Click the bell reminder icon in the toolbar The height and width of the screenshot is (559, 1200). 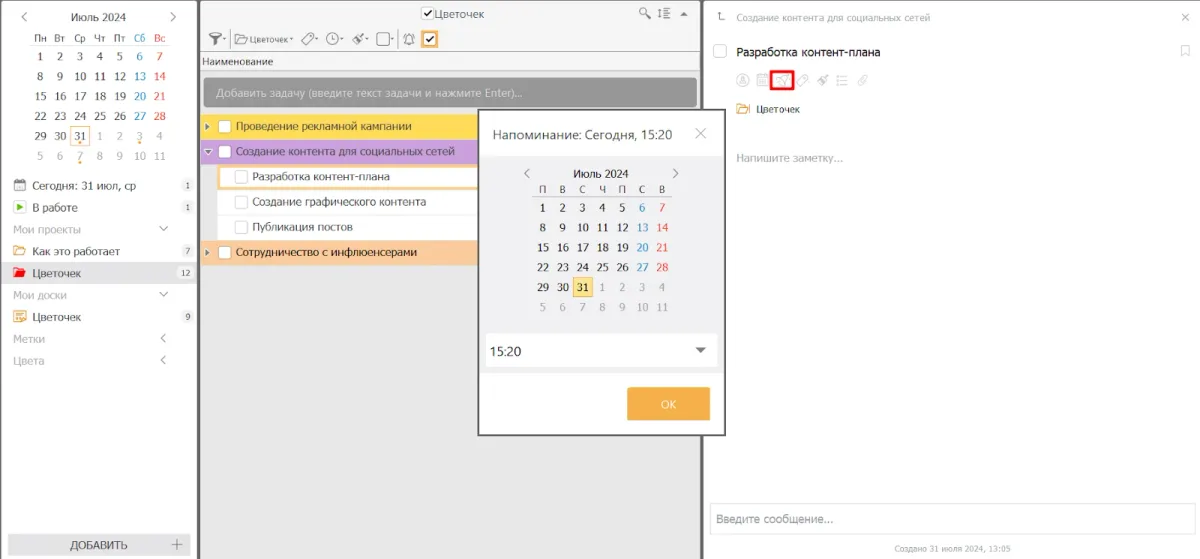(408, 39)
